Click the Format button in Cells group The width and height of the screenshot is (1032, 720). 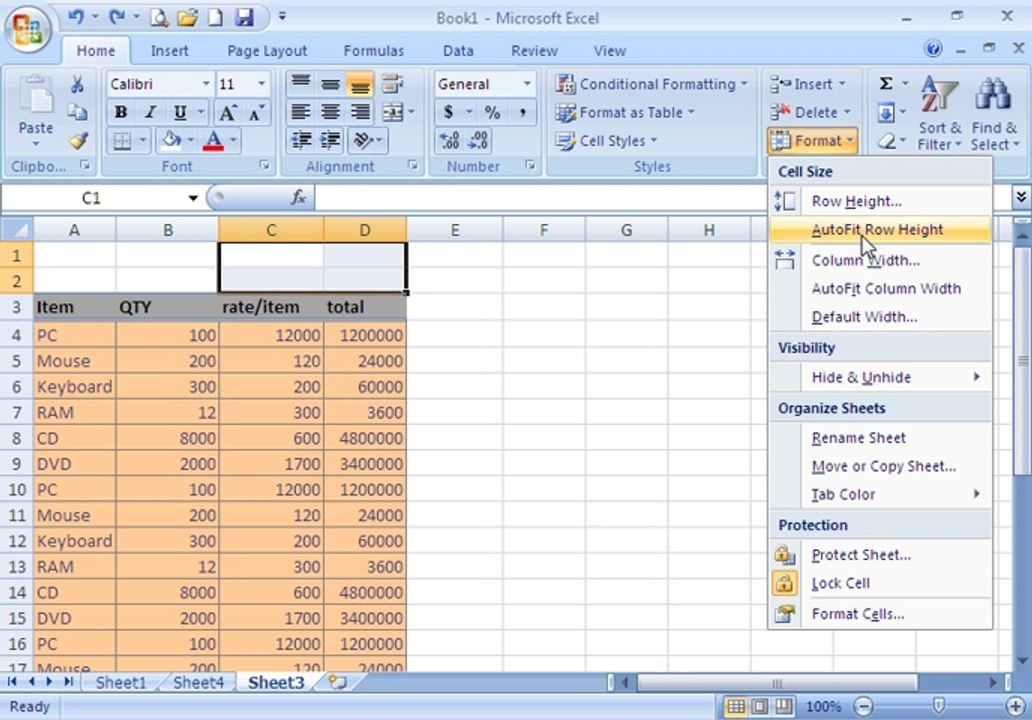coord(812,141)
